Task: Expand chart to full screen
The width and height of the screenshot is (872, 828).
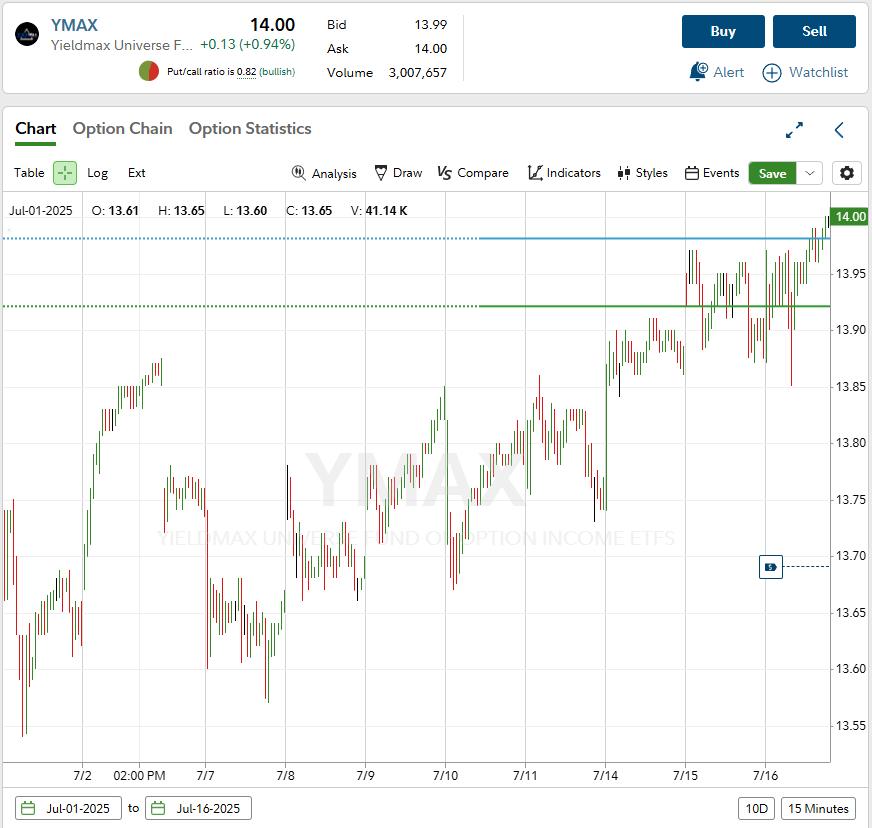Action: coord(794,130)
